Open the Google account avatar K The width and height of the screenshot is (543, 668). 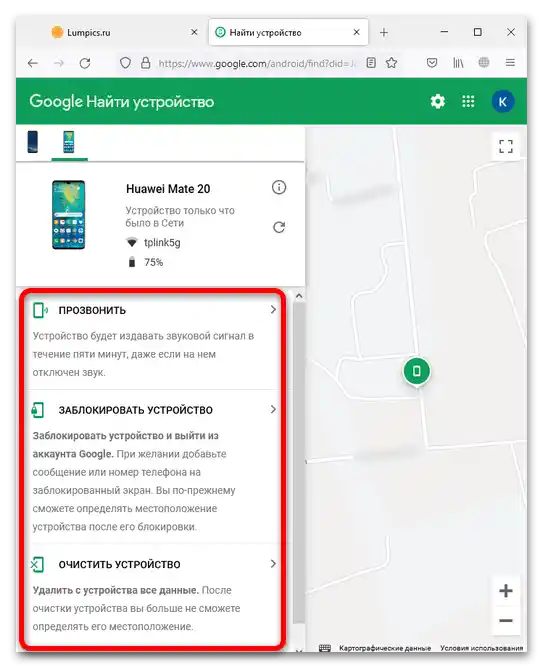[x=503, y=101]
